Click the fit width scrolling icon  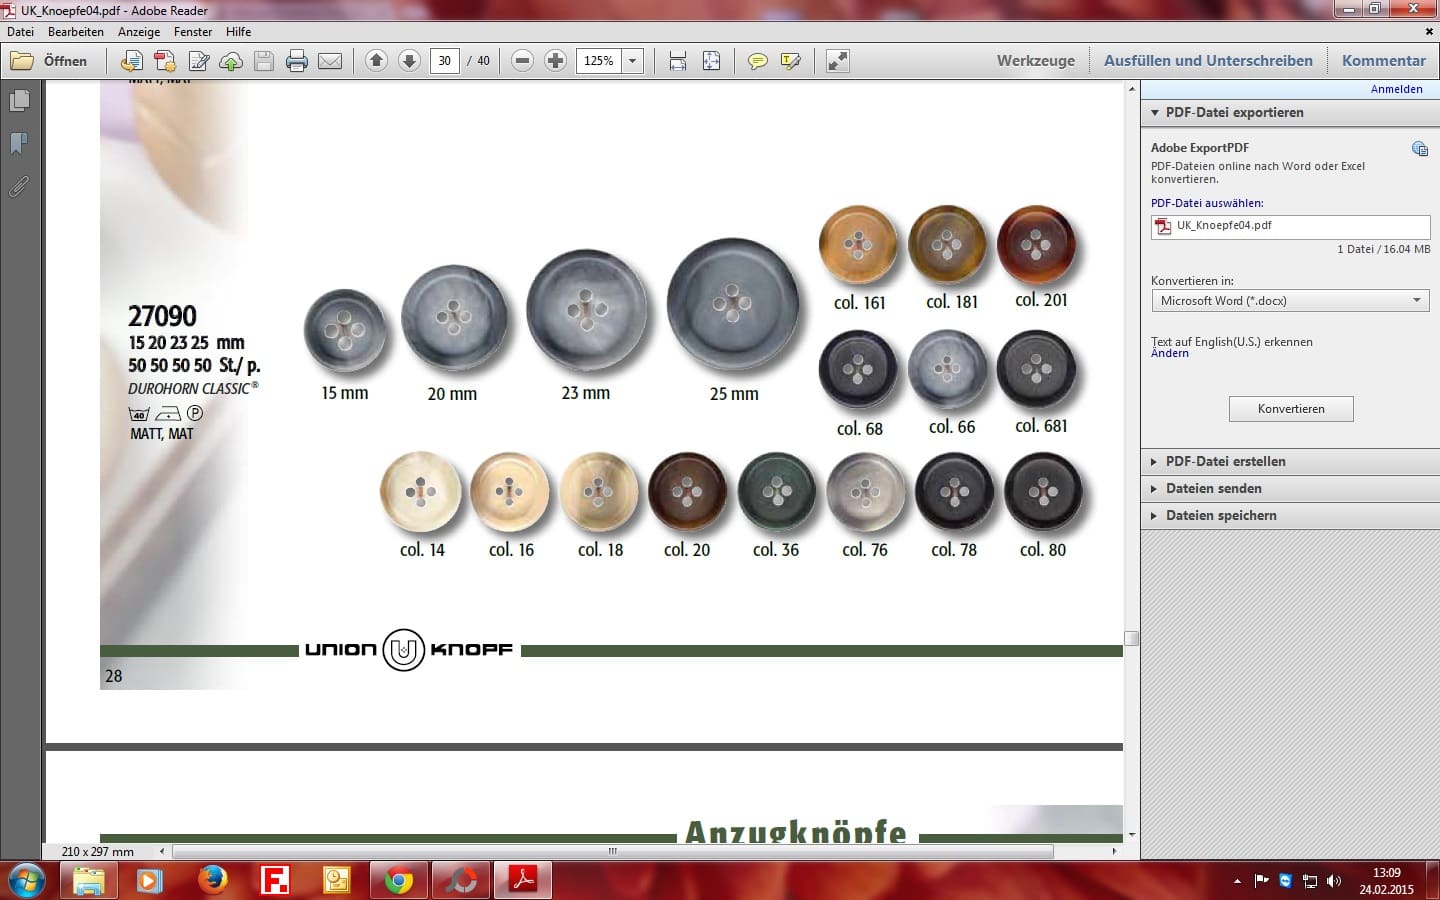click(678, 61)
